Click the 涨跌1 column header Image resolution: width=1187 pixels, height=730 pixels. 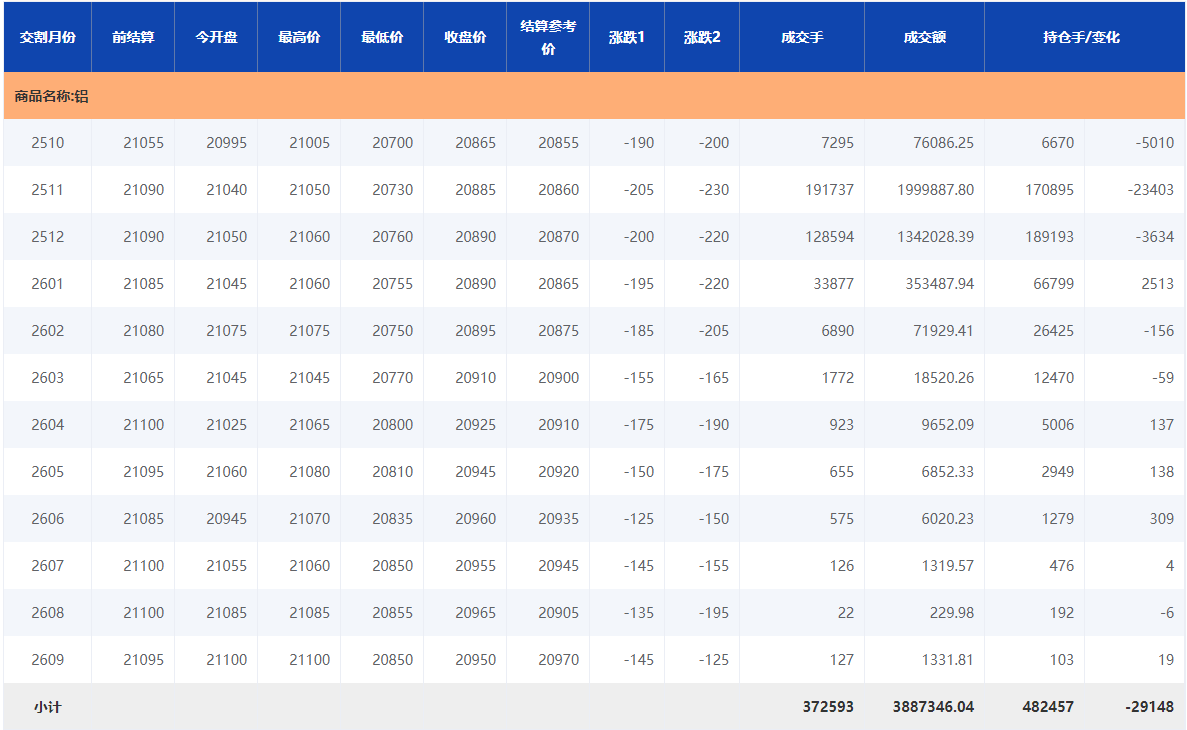(627, 37)
